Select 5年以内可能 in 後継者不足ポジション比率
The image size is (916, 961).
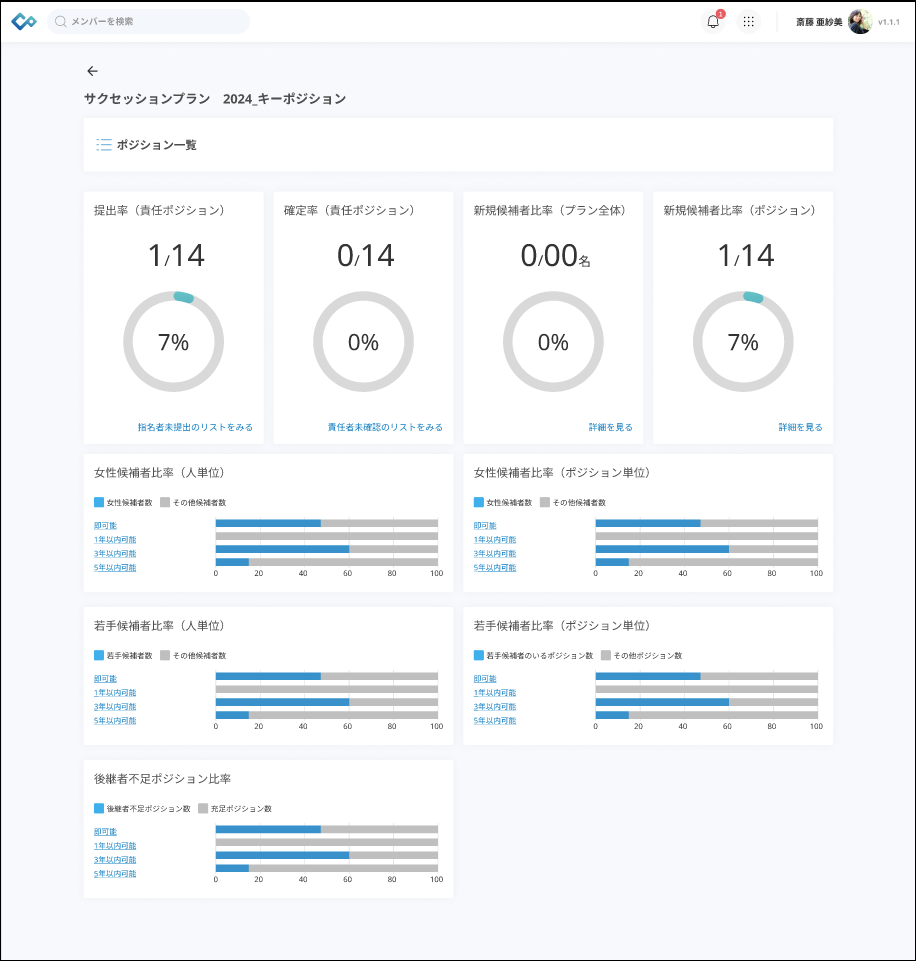coord(115,873)
